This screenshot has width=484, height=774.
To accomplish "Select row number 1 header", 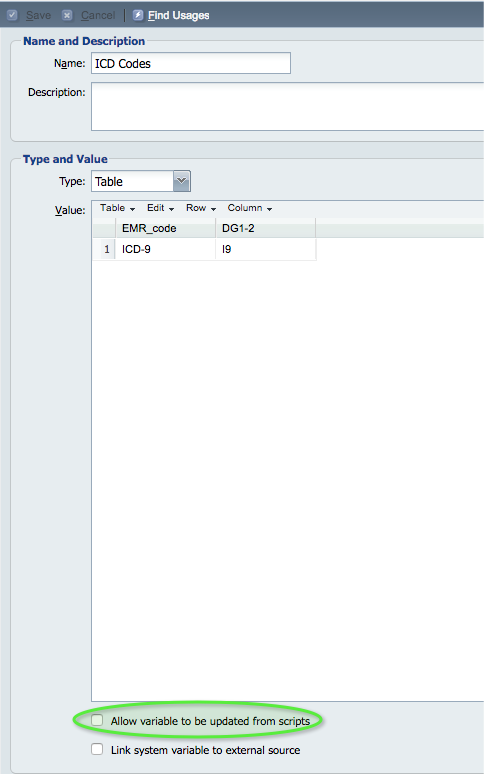I will click(104, 249).
